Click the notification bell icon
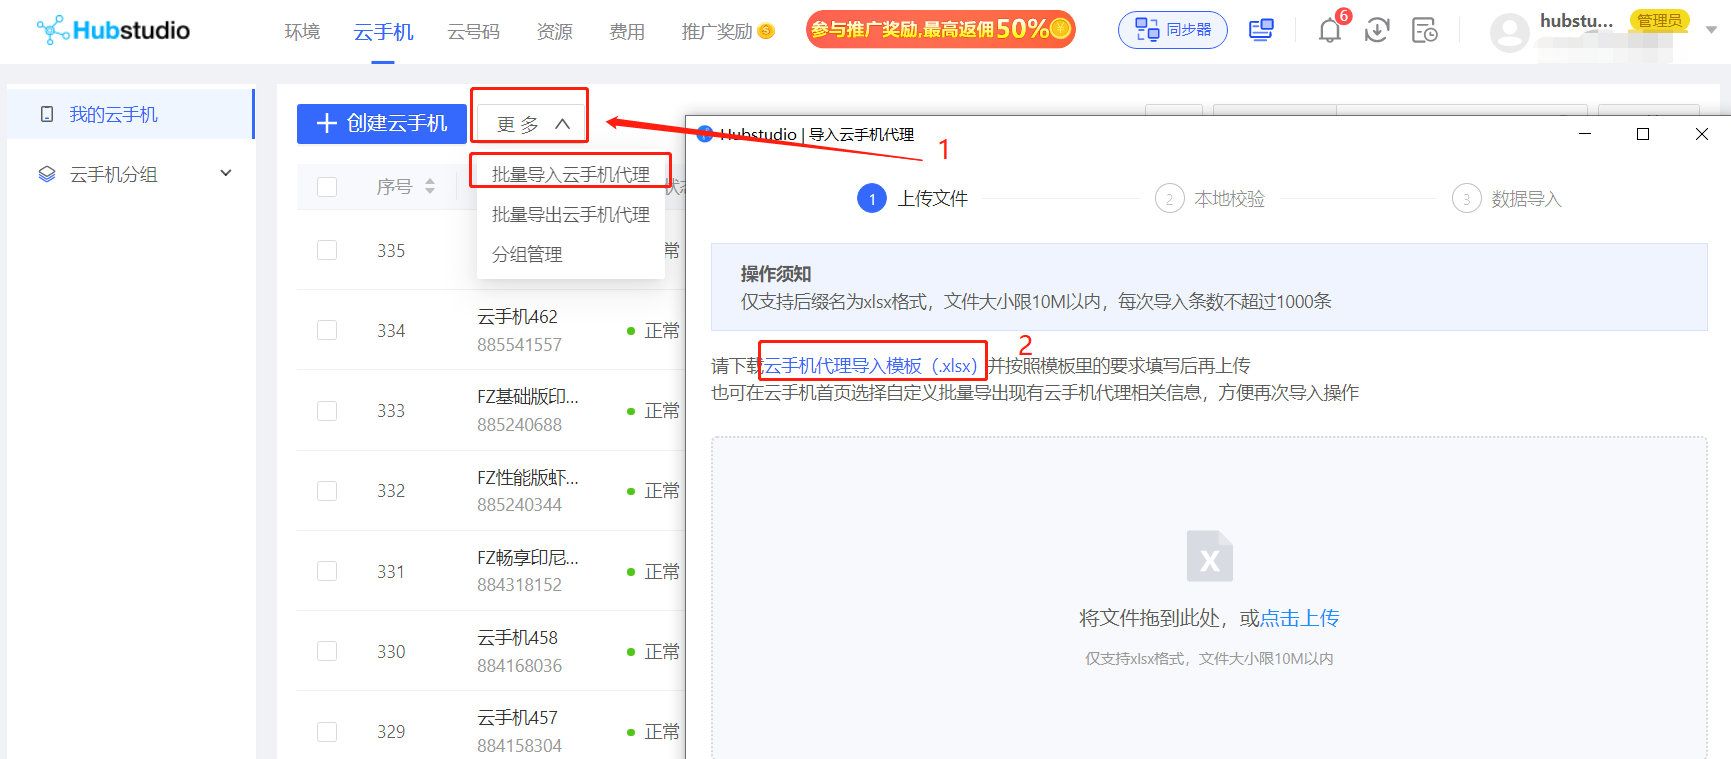 1329,31
